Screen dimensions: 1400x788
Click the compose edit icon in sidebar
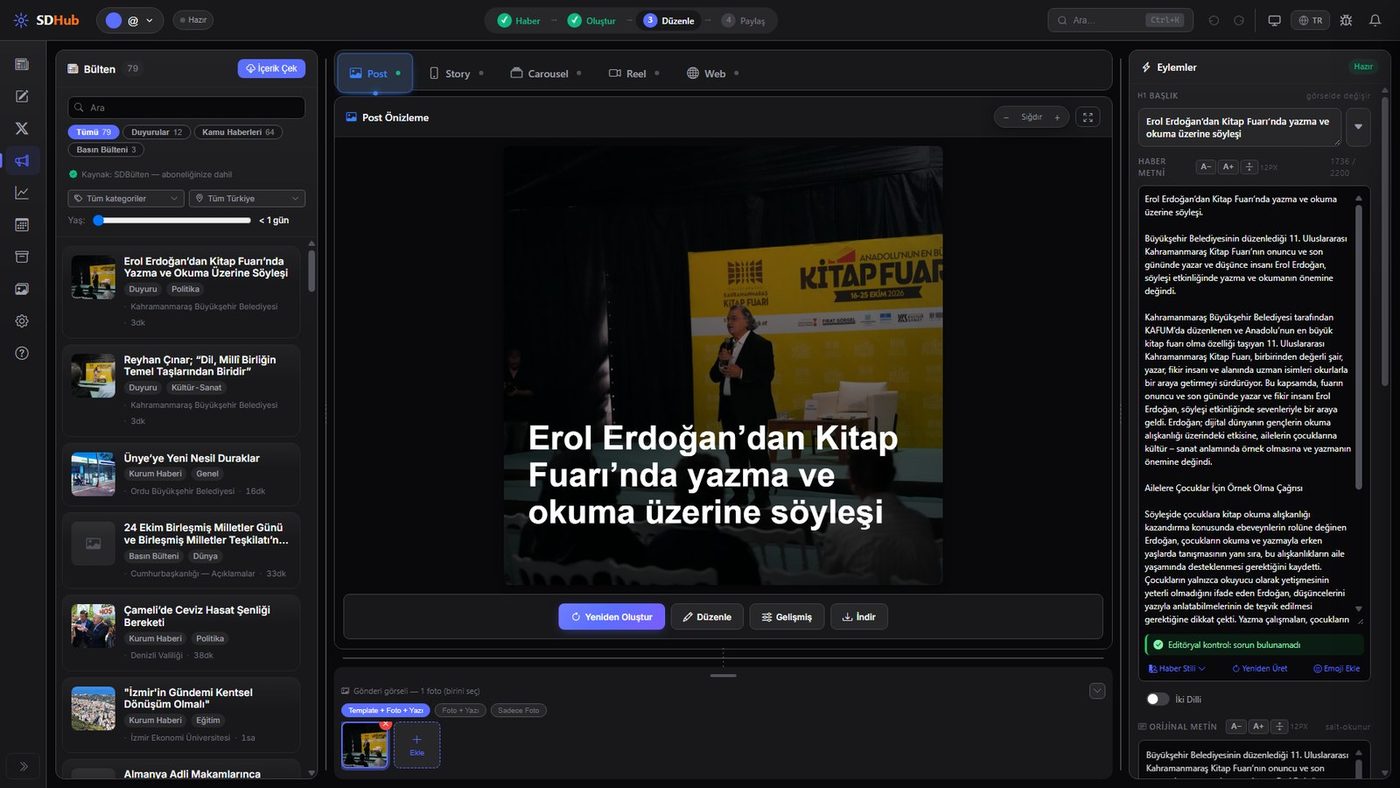point(22,96)
